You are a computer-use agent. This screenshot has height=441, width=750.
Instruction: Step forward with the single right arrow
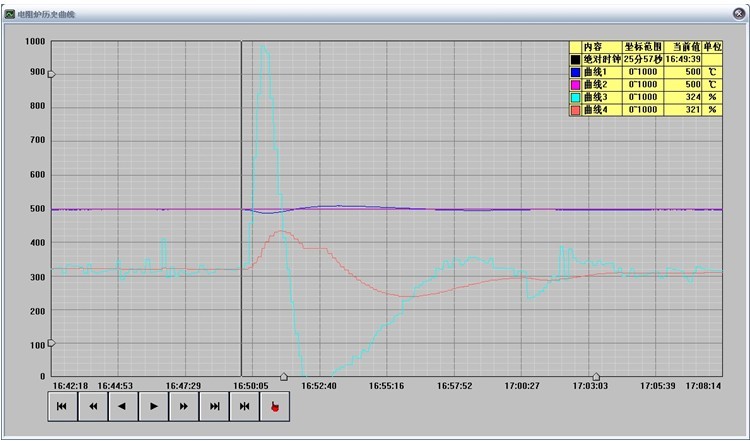coord(153,406)
